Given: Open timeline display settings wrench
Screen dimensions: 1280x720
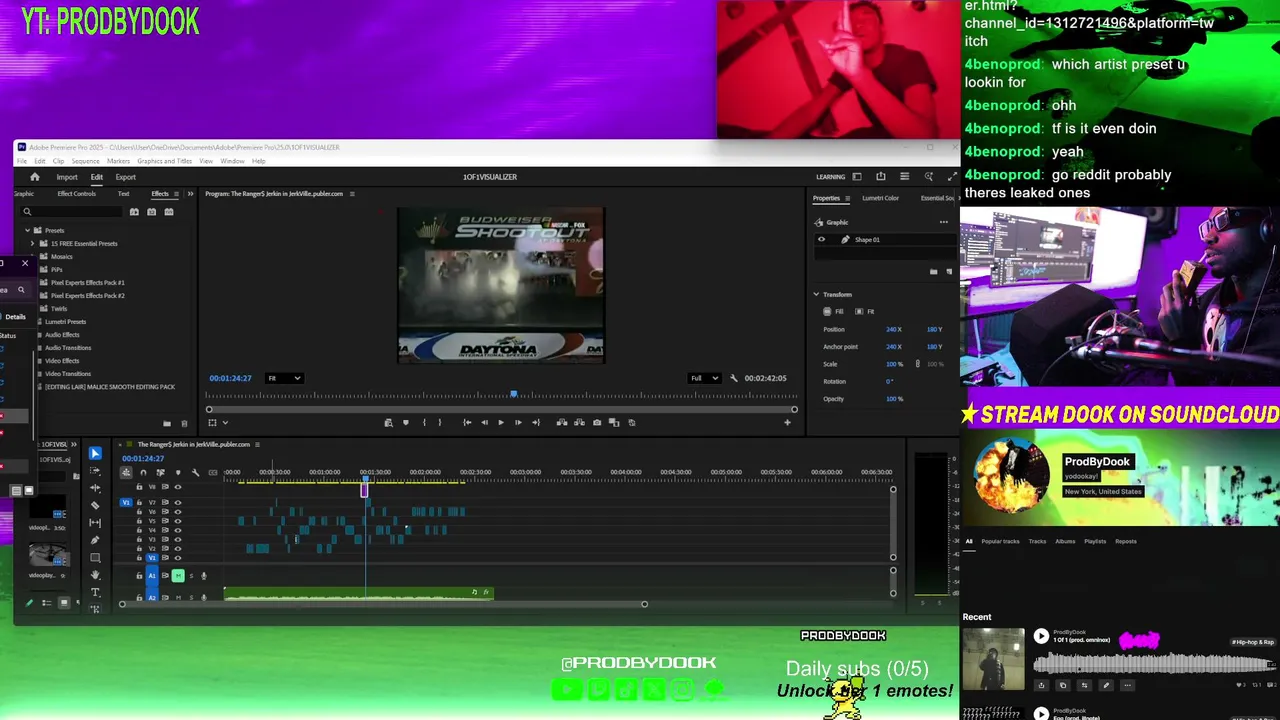Looking at the screenshot, I should coord(195,472).
